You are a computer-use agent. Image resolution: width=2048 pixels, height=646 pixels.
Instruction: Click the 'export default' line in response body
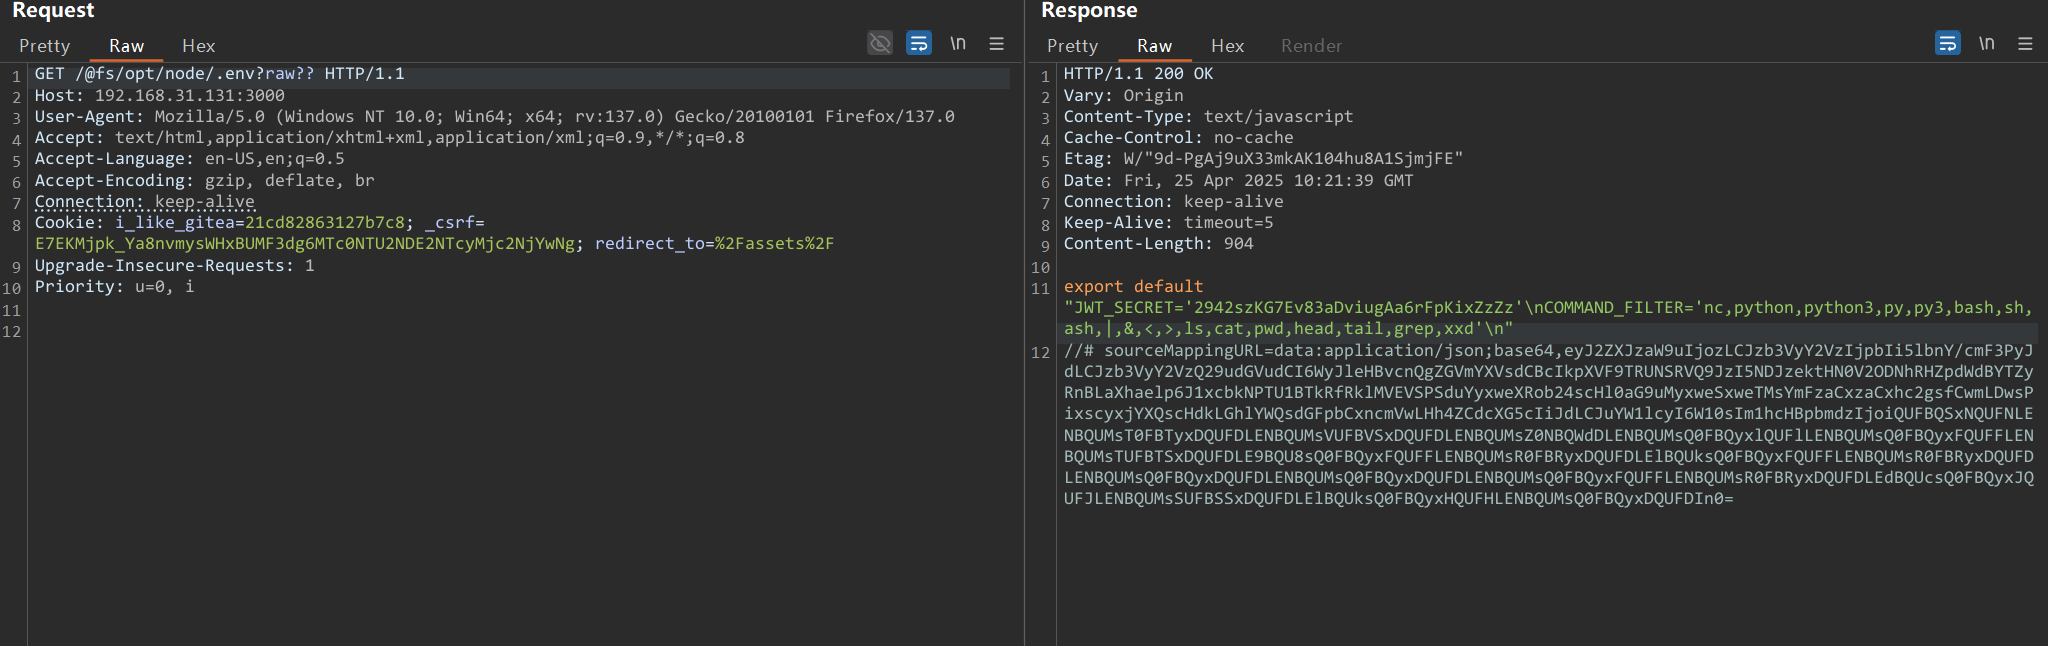(x=1133, y=287)
